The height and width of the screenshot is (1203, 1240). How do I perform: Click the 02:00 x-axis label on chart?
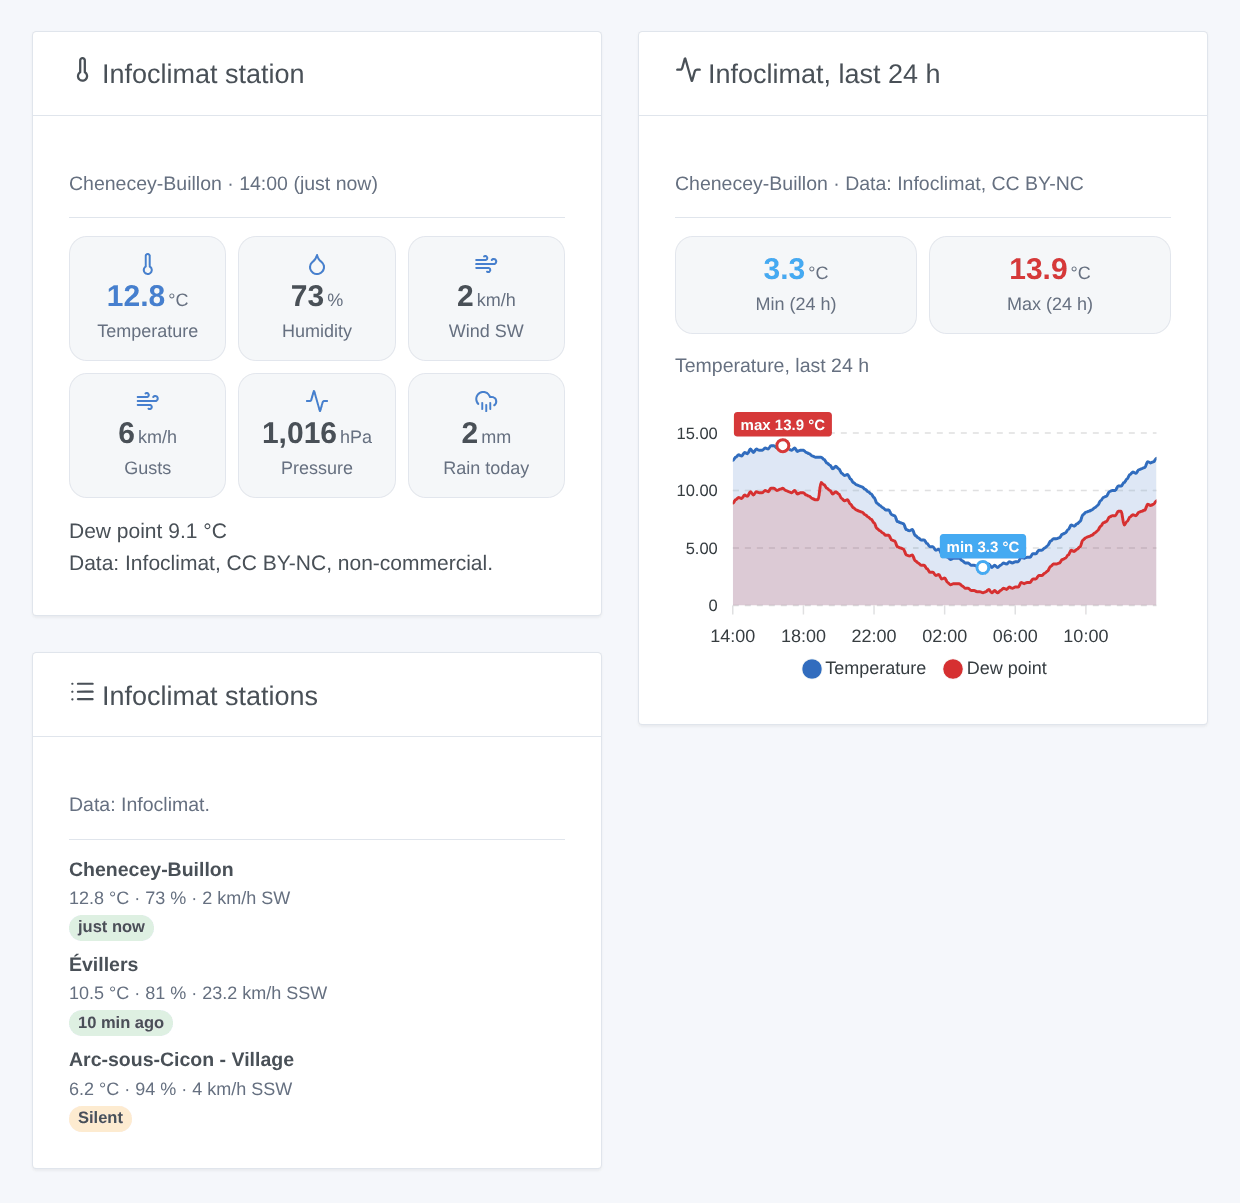pyautogui.click(x=944, y=636)
